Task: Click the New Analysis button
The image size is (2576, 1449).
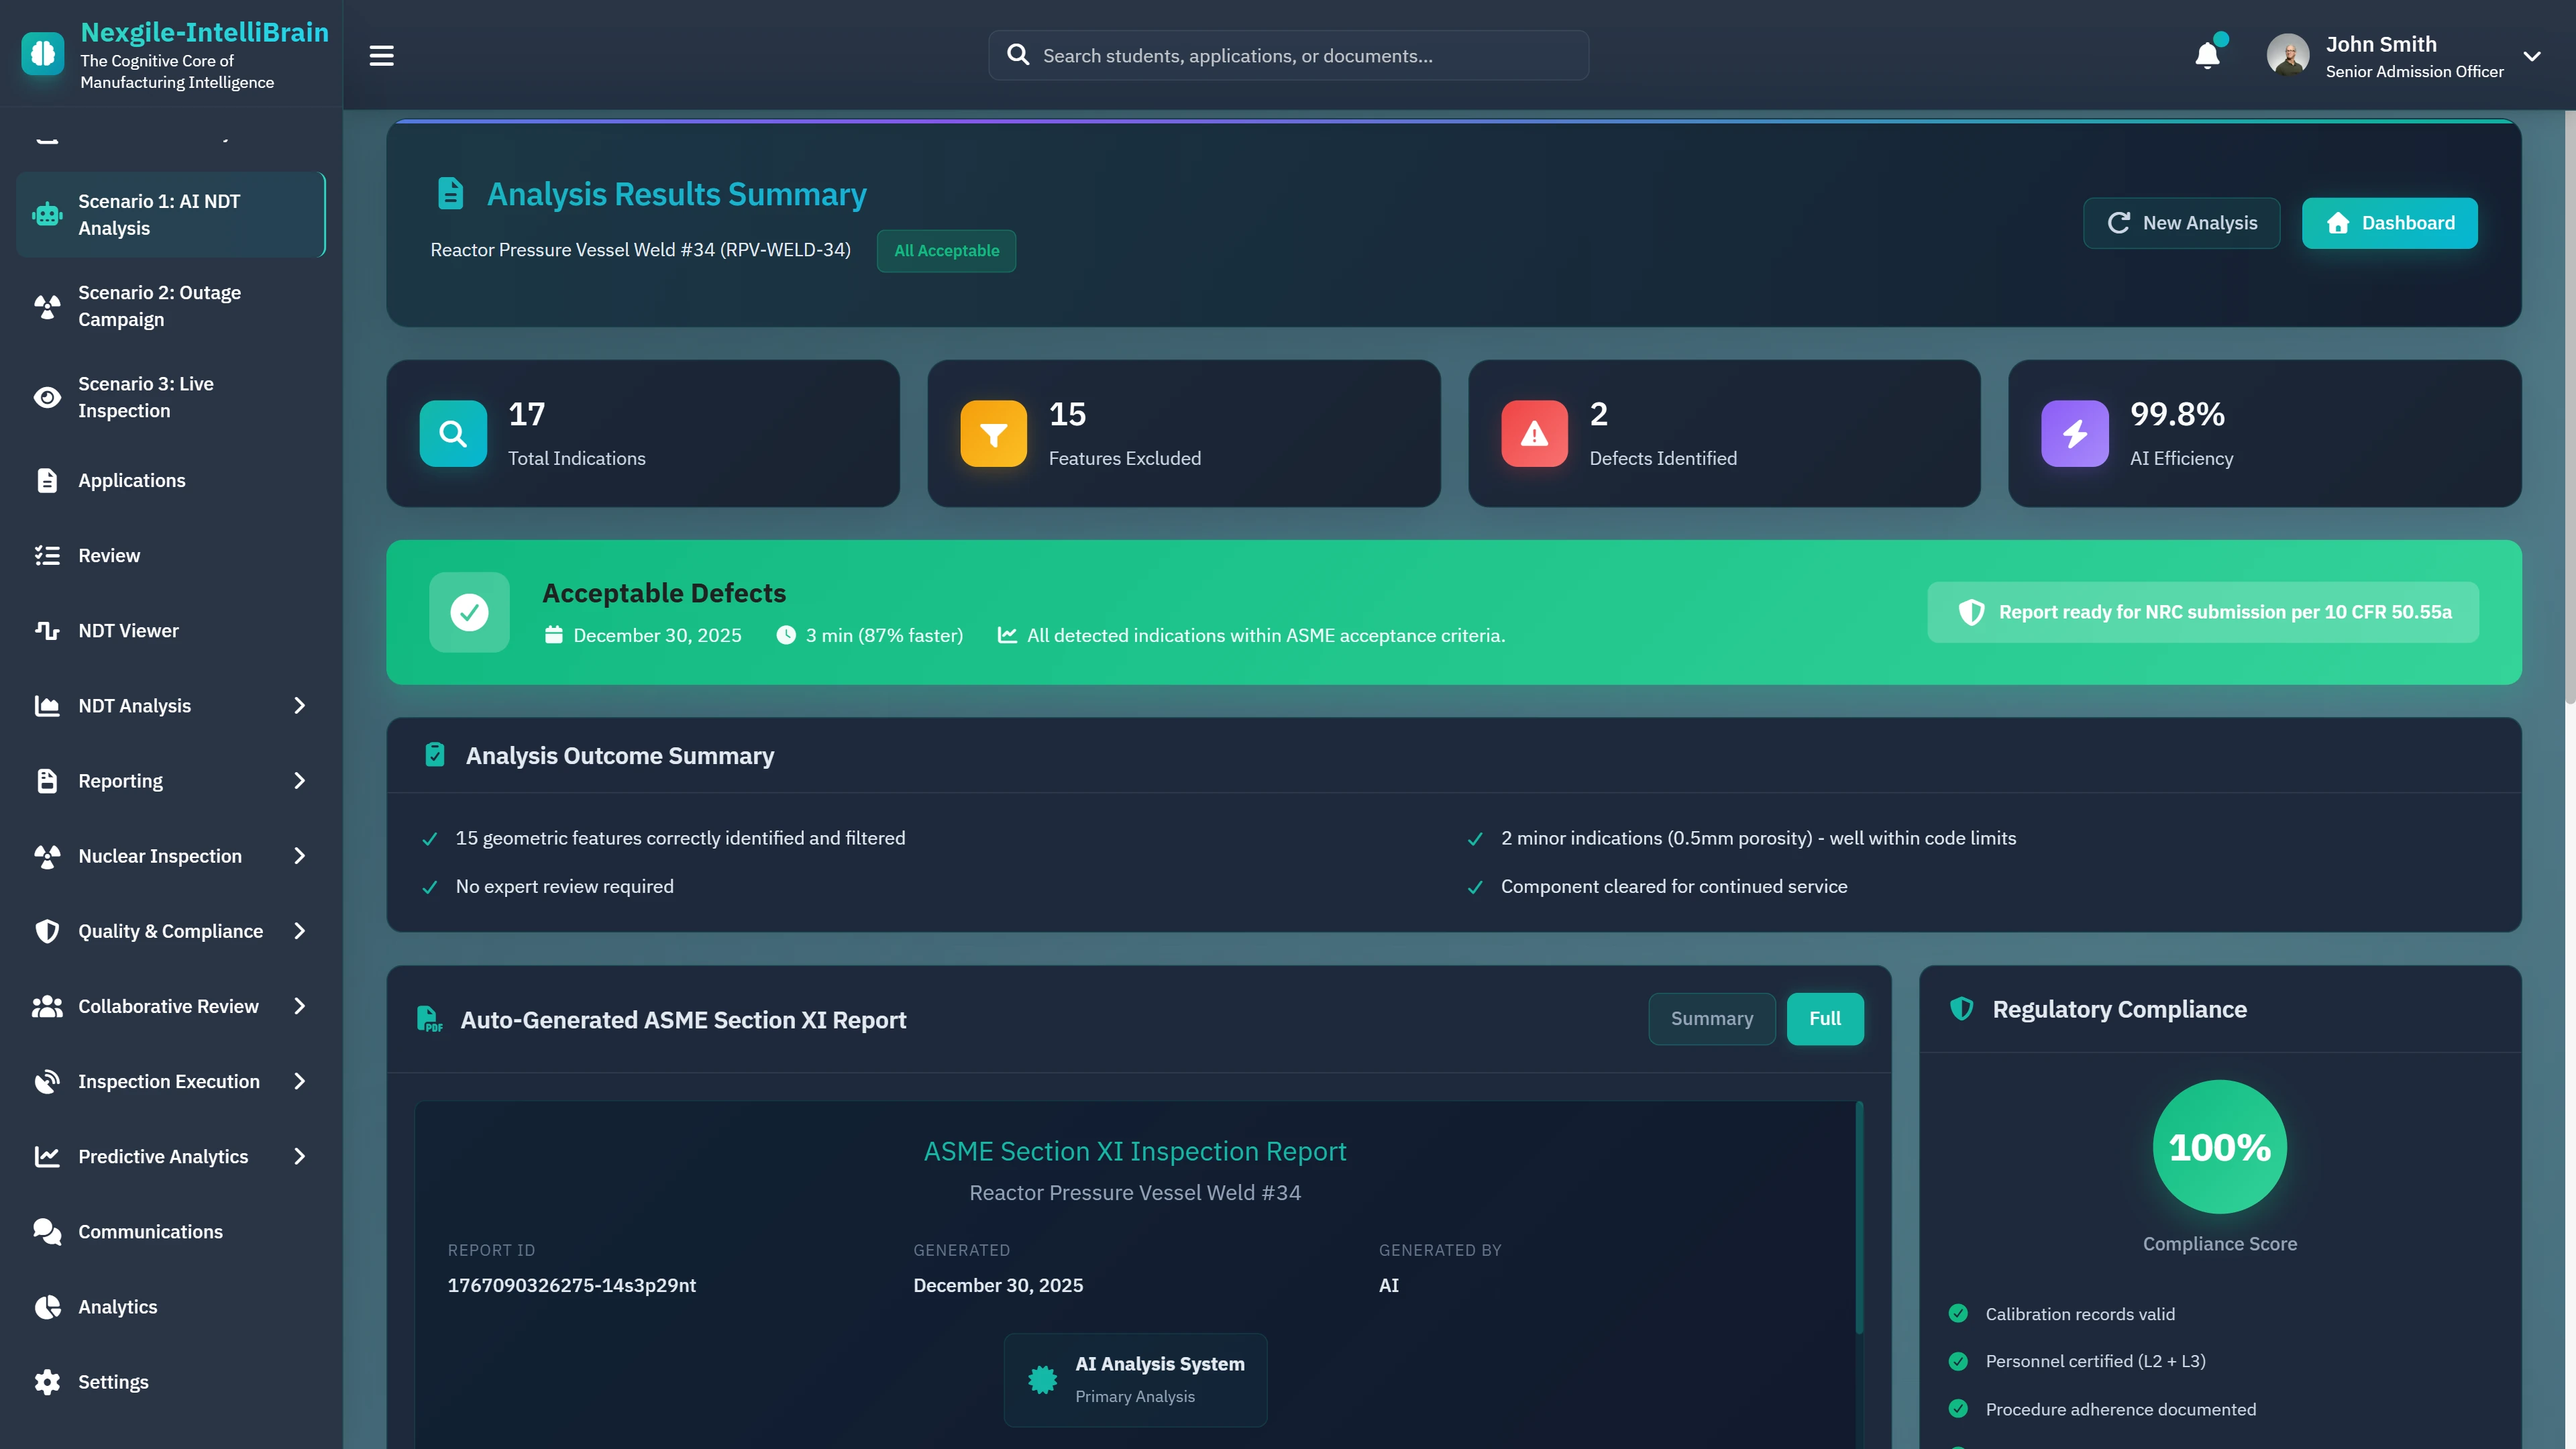Action: pyautogui.click(x=2181, y=223)
